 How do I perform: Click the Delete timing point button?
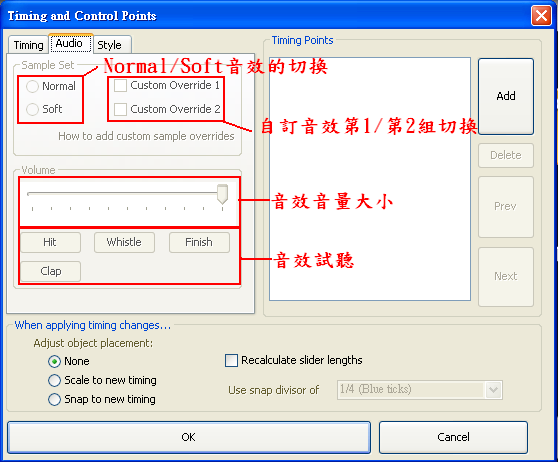coord(506,155)
